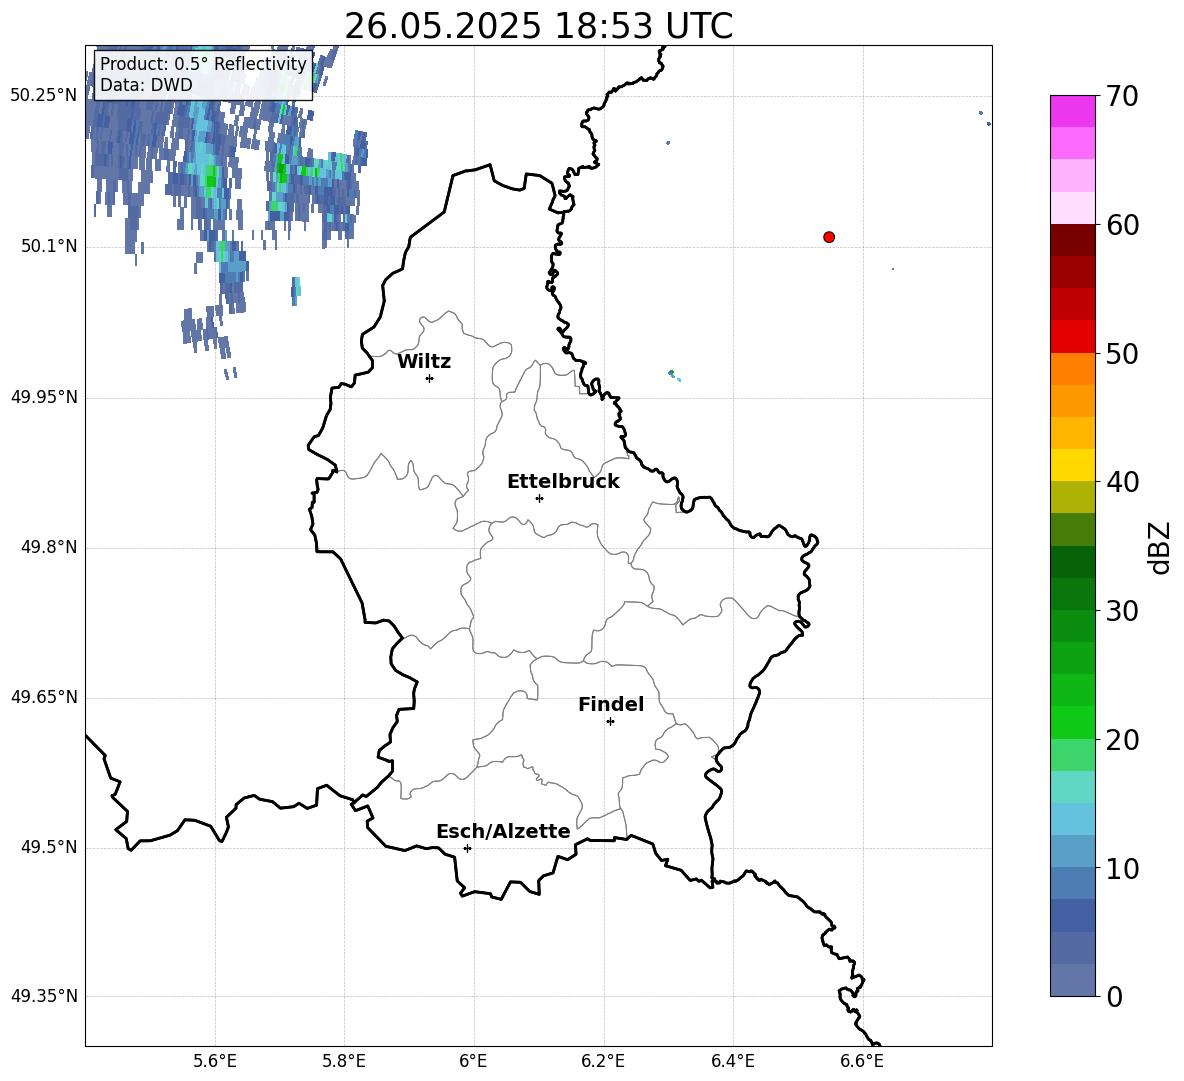Click the title '26.05.2025 18:53 UTC'

538,26
